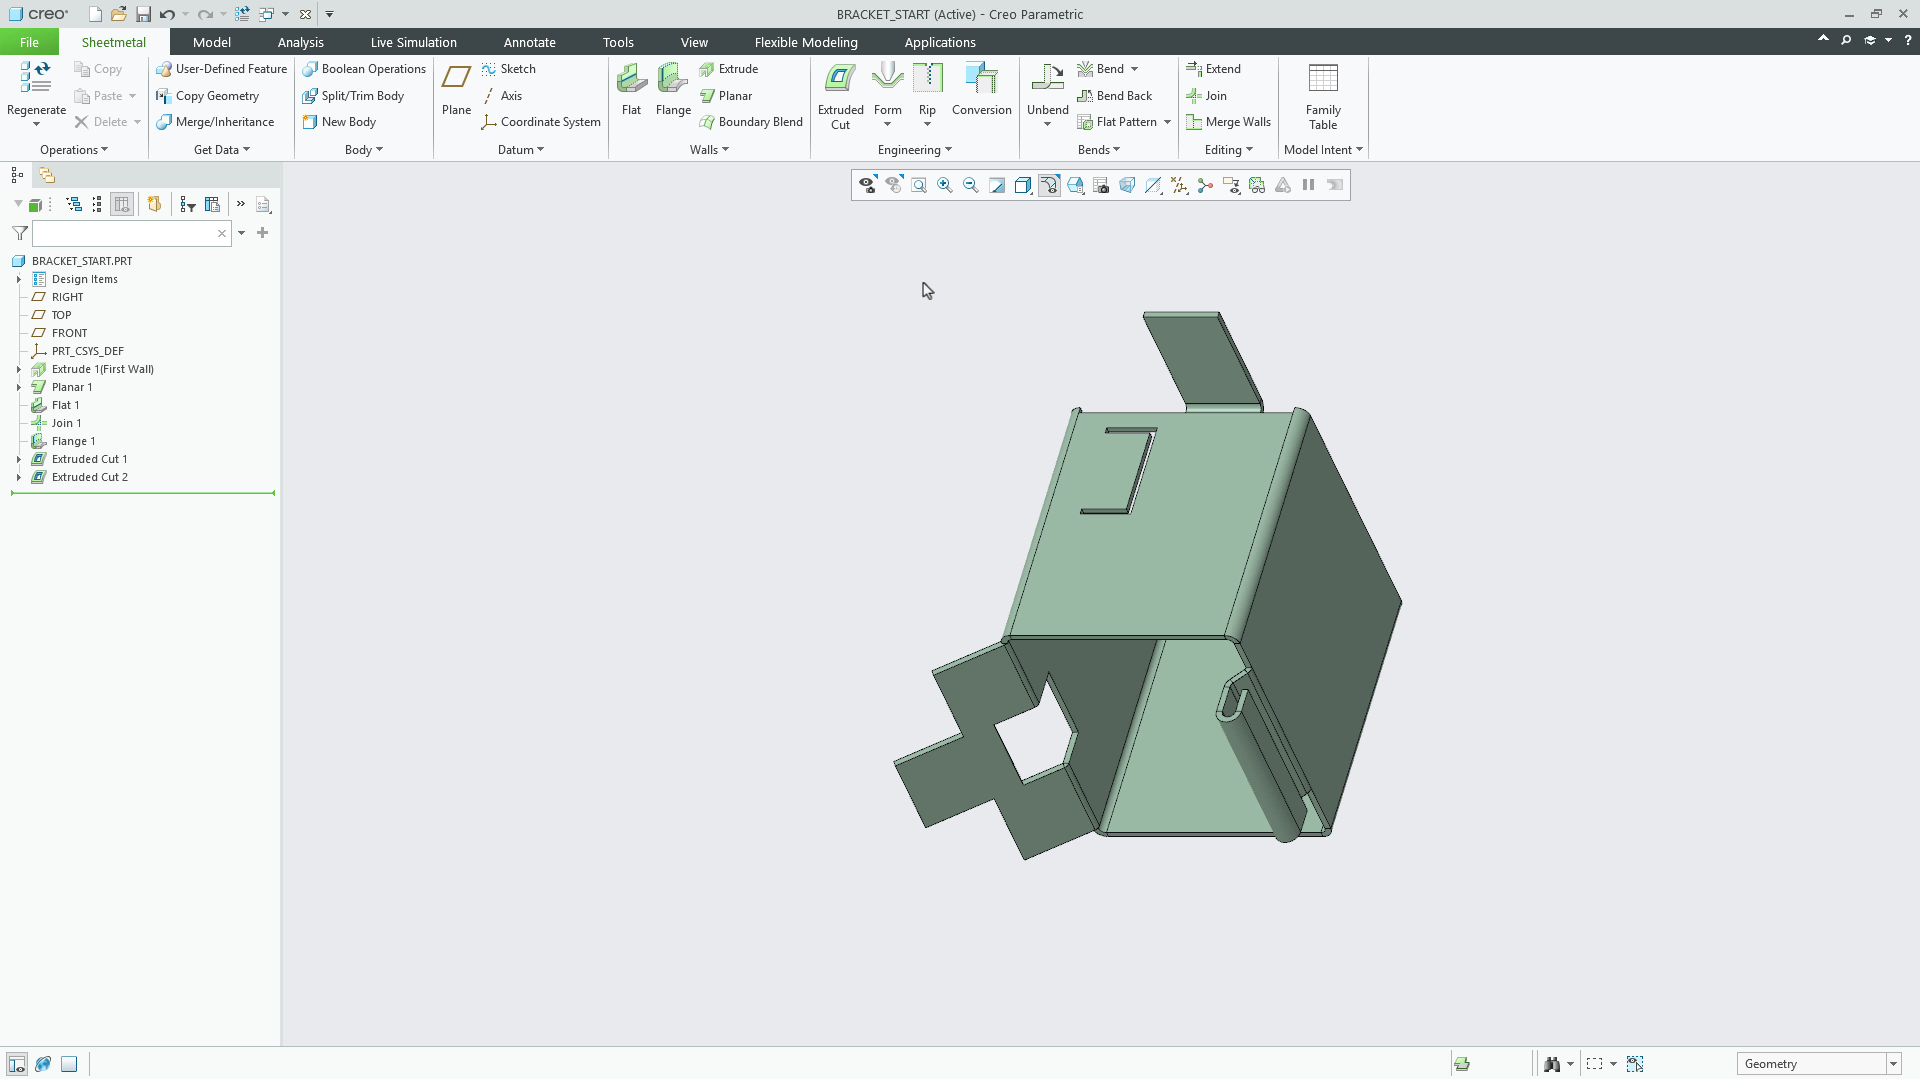Open the Geometry selection filter dropdown
The width and height of the screenshot is (1920, 1080).
(x=1893, y=1064)
